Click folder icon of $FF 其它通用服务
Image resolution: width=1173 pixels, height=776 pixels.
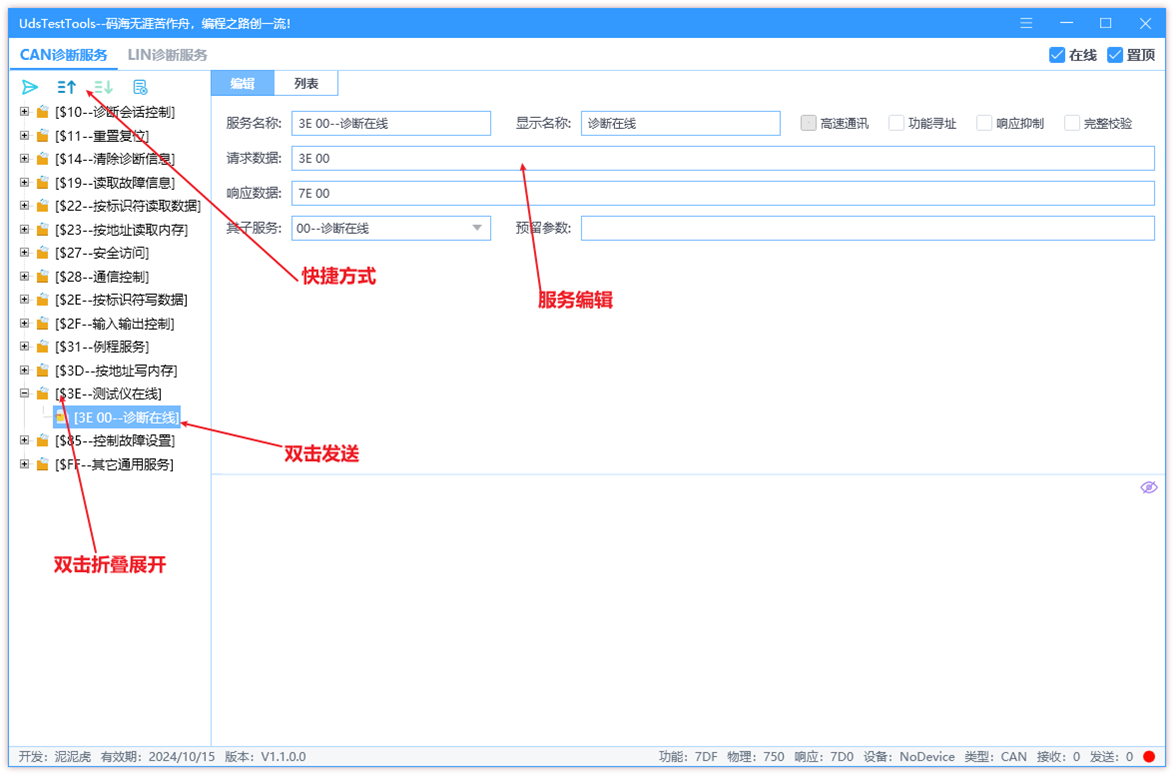click(x=43, y=464)
